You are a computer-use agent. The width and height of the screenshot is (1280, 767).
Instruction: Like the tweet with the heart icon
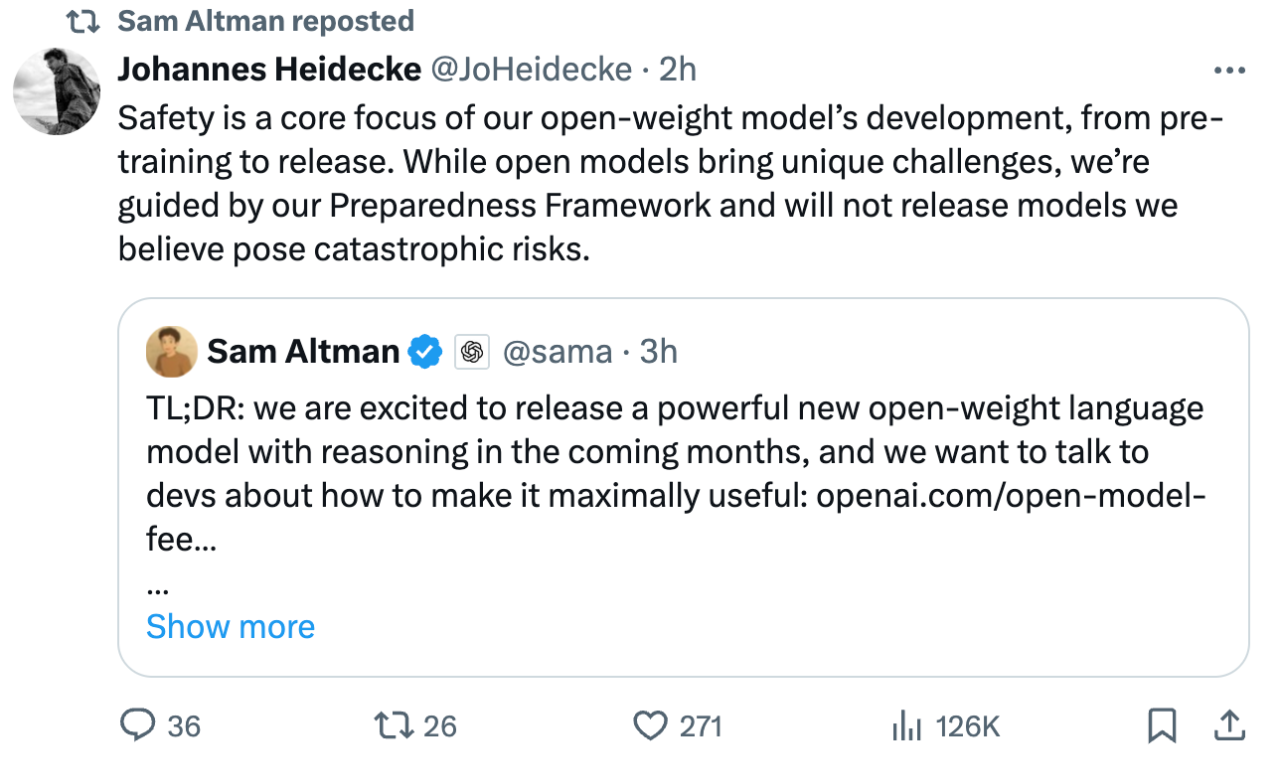651,725
